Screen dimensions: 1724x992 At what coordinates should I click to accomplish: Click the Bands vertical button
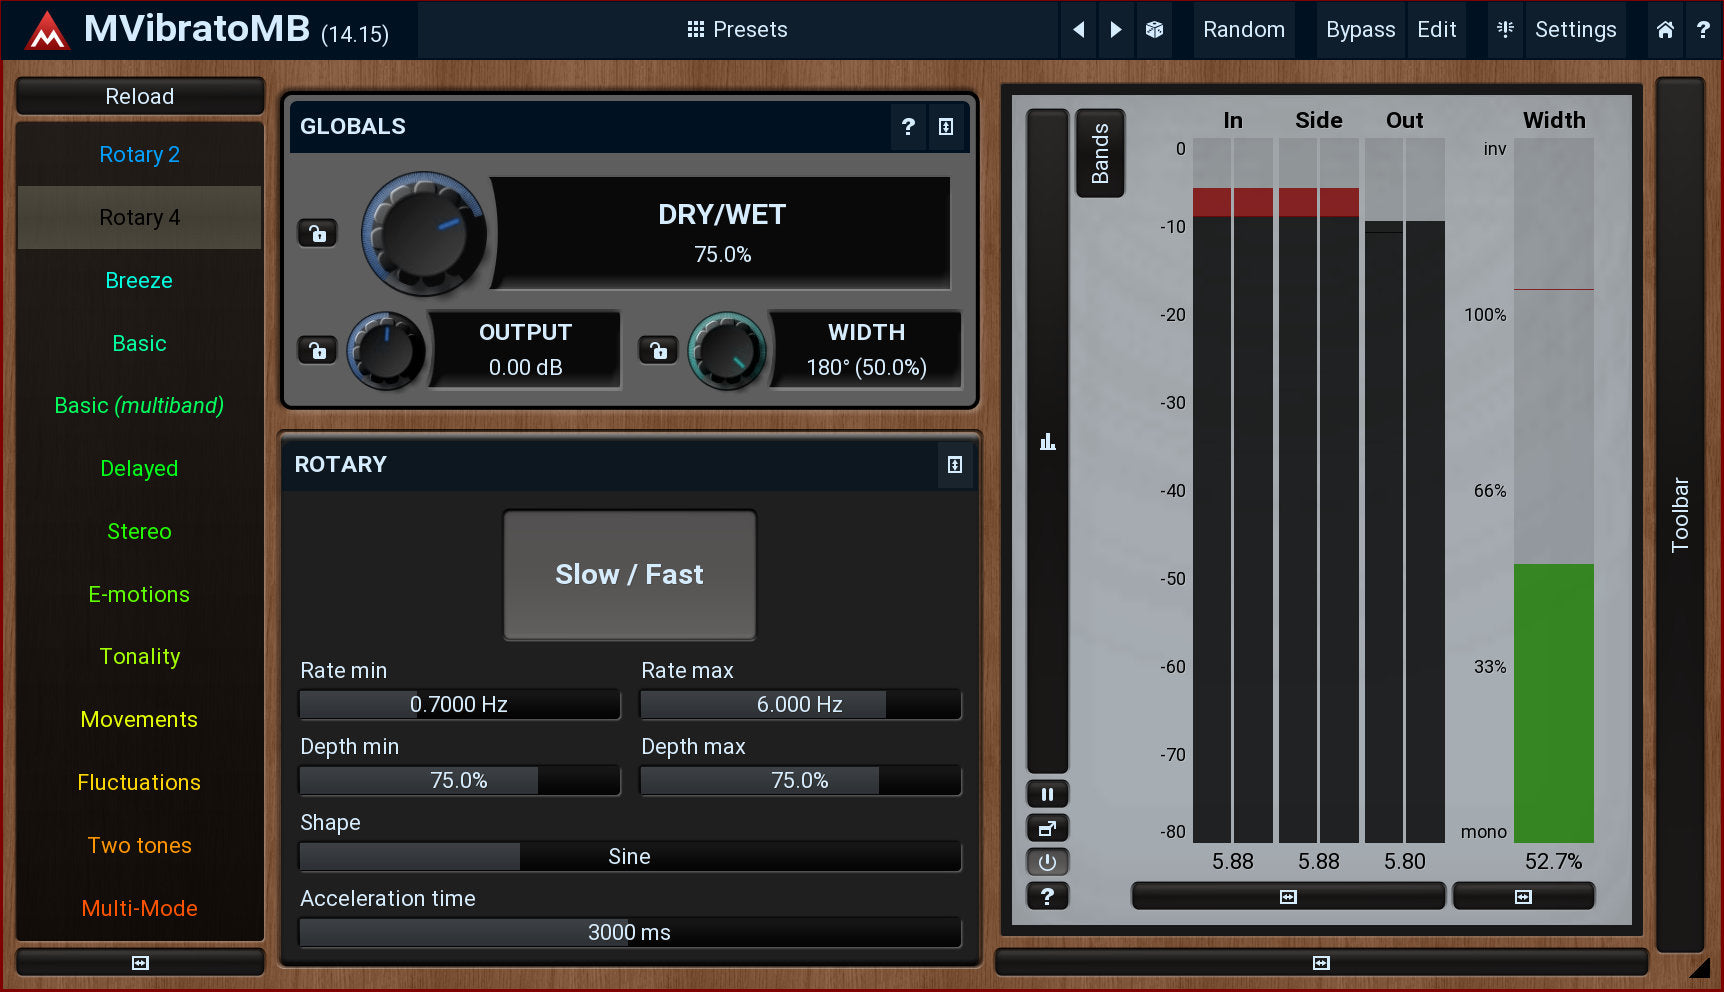pos(1100,154)
